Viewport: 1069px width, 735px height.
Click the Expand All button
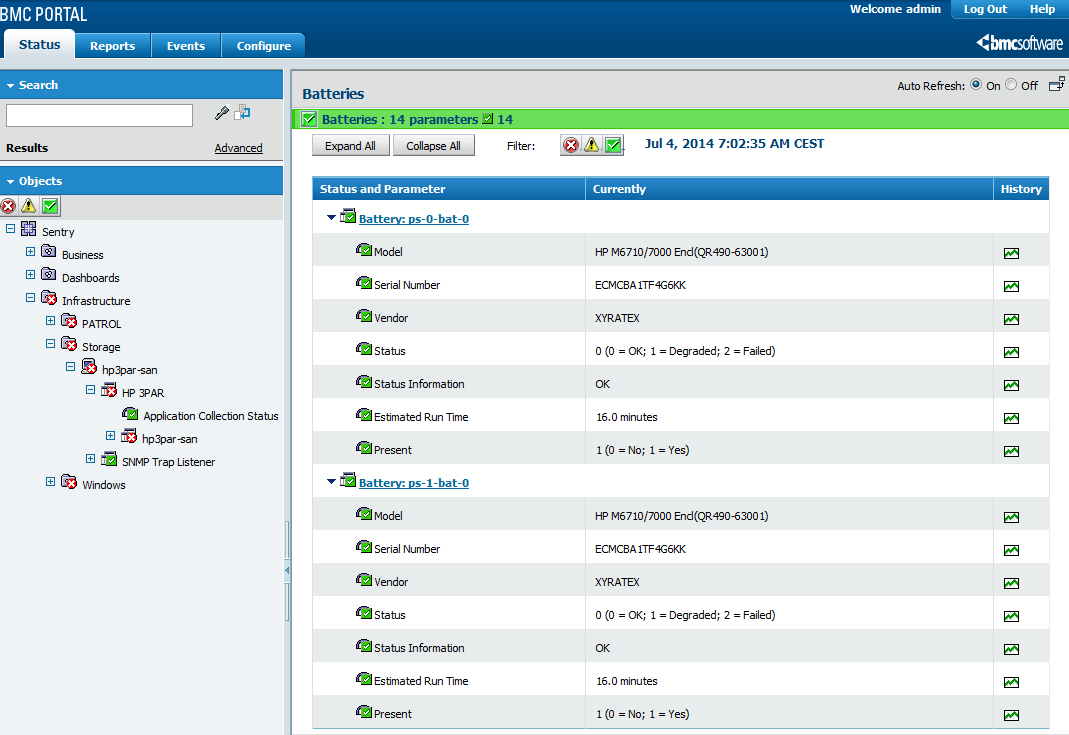(x=350, y=146)
